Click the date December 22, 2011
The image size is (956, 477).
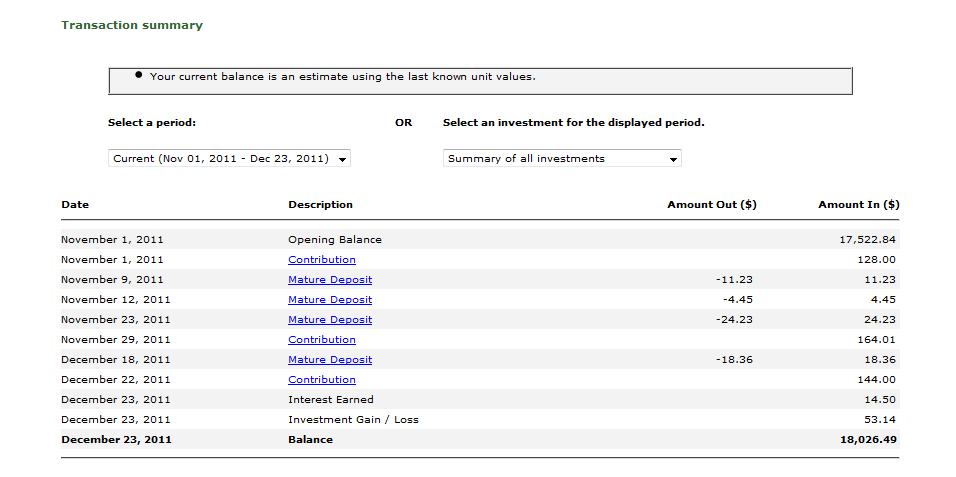(x=116, y=379)
